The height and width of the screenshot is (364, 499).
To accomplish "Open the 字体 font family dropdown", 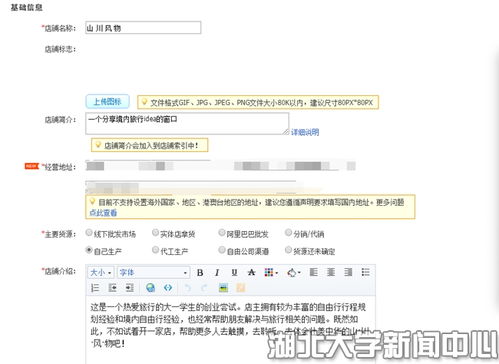I will (153, 272).
